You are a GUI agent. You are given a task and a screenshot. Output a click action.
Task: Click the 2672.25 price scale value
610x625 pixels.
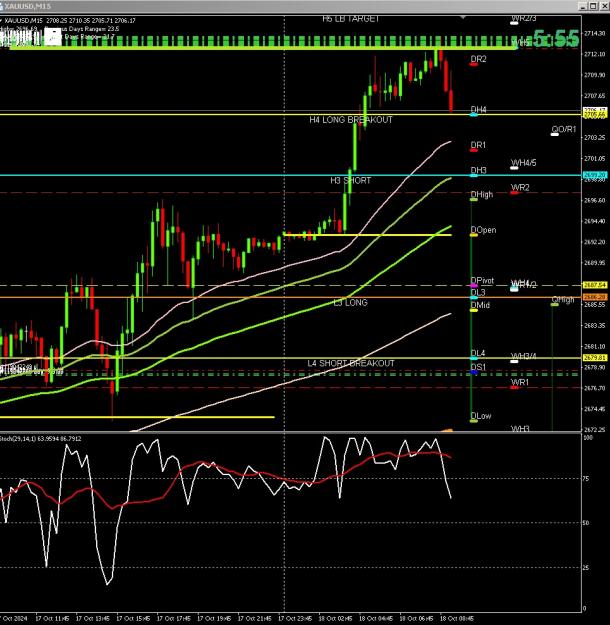coord(594,430)
